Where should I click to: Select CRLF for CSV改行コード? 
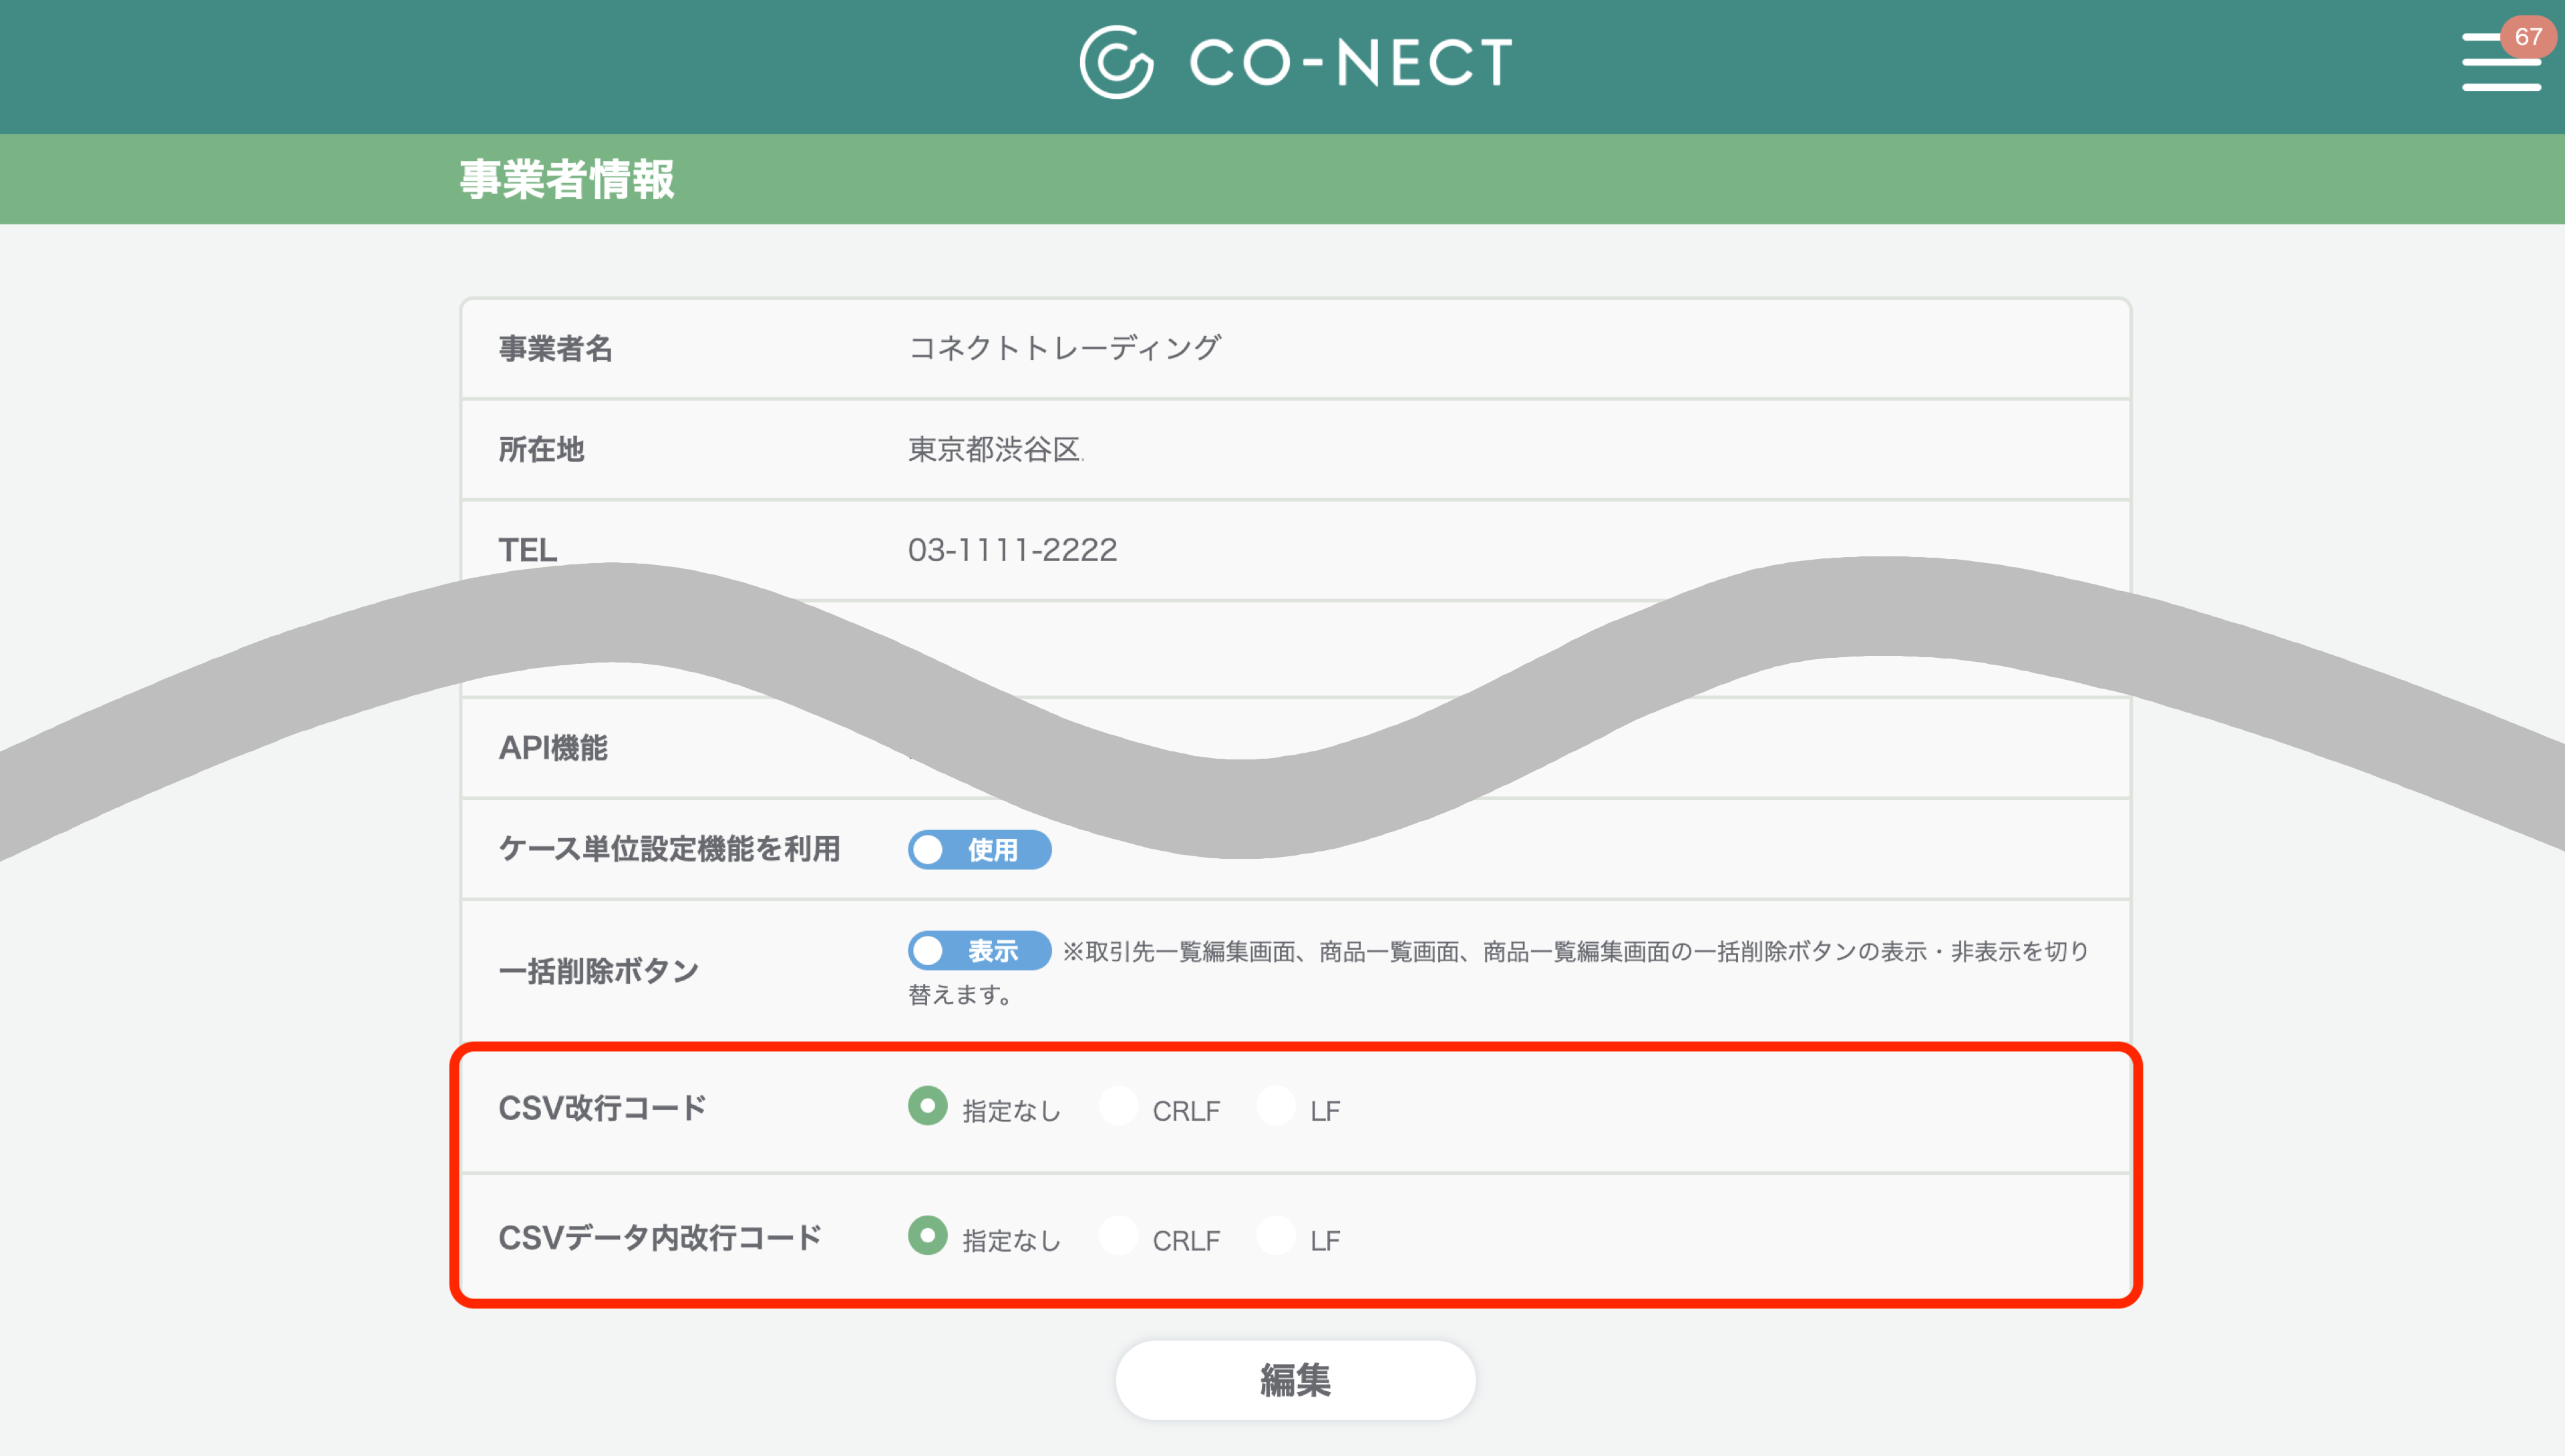pos(1118,1107)
